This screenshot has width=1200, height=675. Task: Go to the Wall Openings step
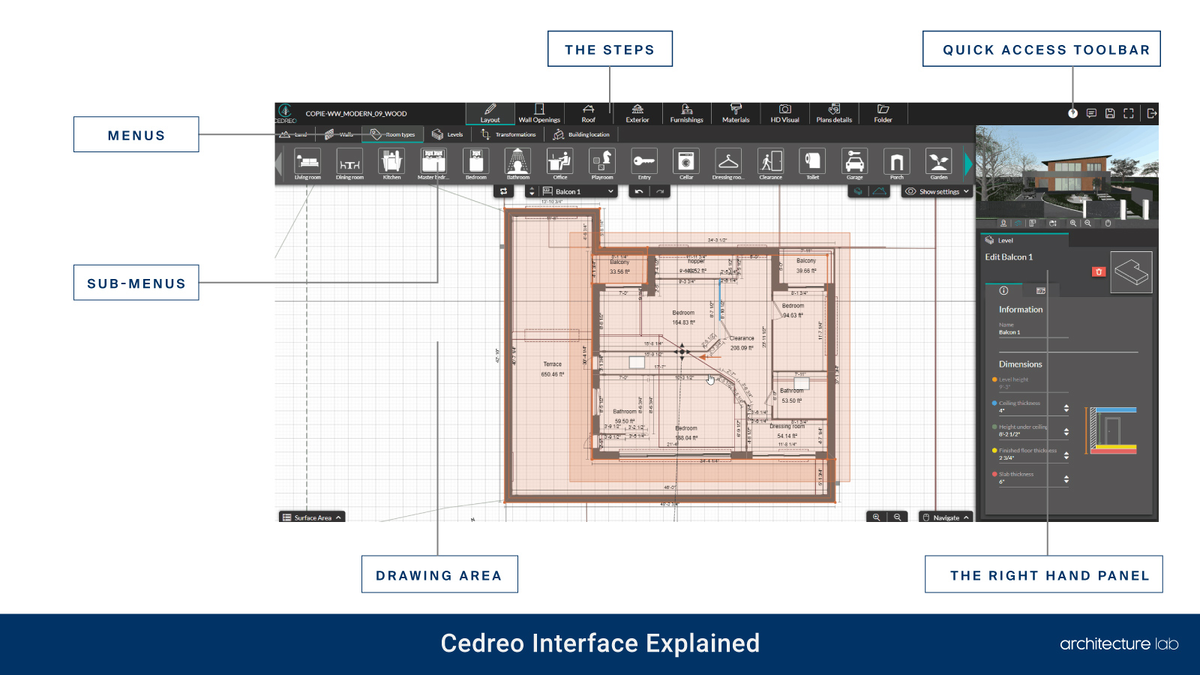tap(539, 113)
